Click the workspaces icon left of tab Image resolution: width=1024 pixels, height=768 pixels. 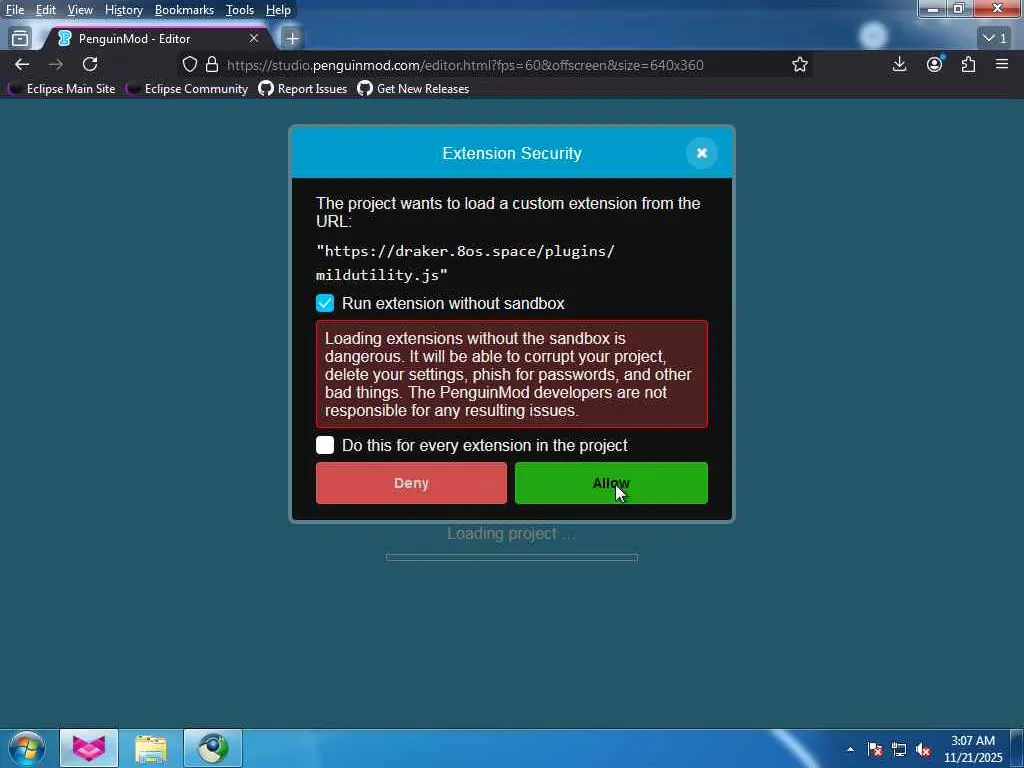[20, 39]
